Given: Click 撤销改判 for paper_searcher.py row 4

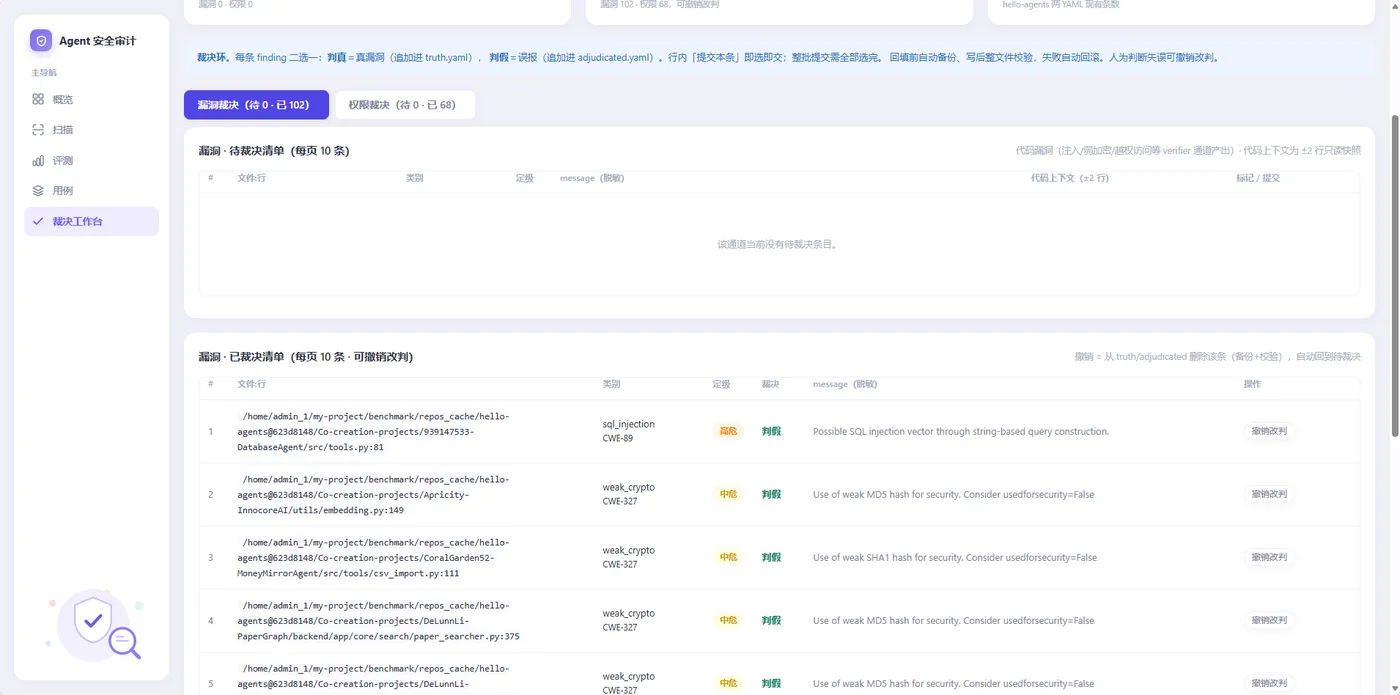Looking at the screenshot, I should point(1269,620).
